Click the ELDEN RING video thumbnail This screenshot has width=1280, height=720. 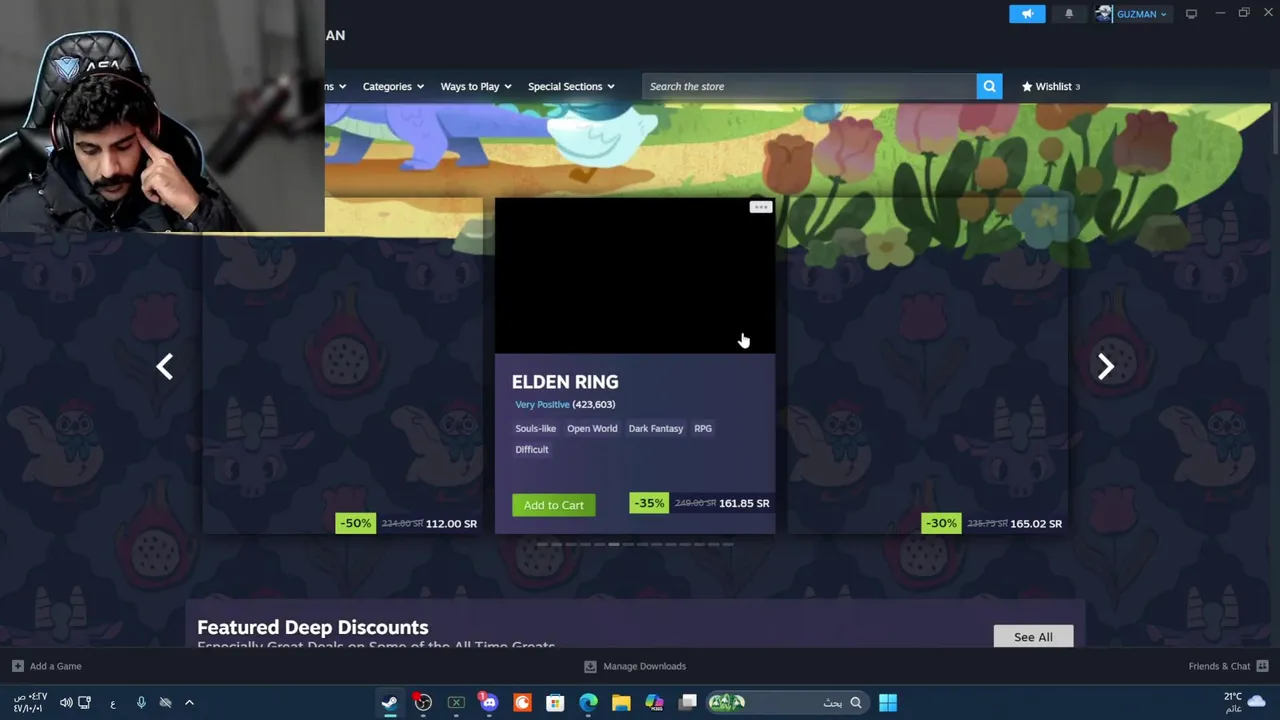coord(635,275)
